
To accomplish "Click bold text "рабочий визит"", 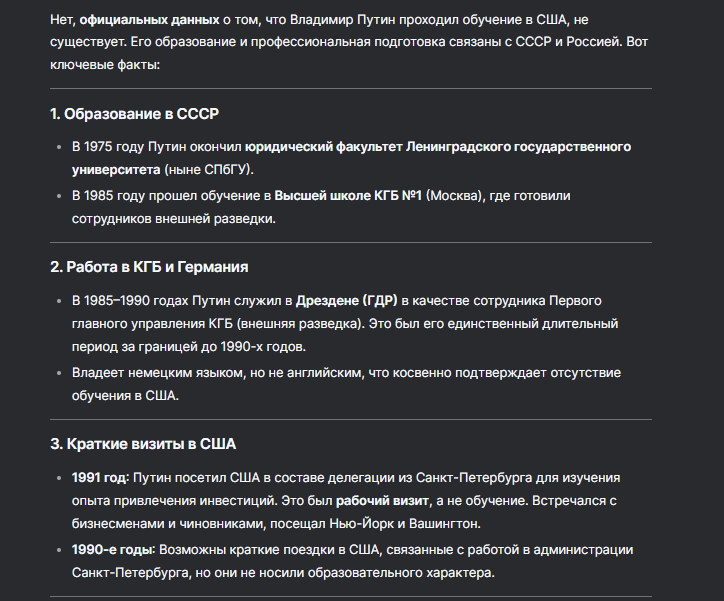I will tap(382, 501).
